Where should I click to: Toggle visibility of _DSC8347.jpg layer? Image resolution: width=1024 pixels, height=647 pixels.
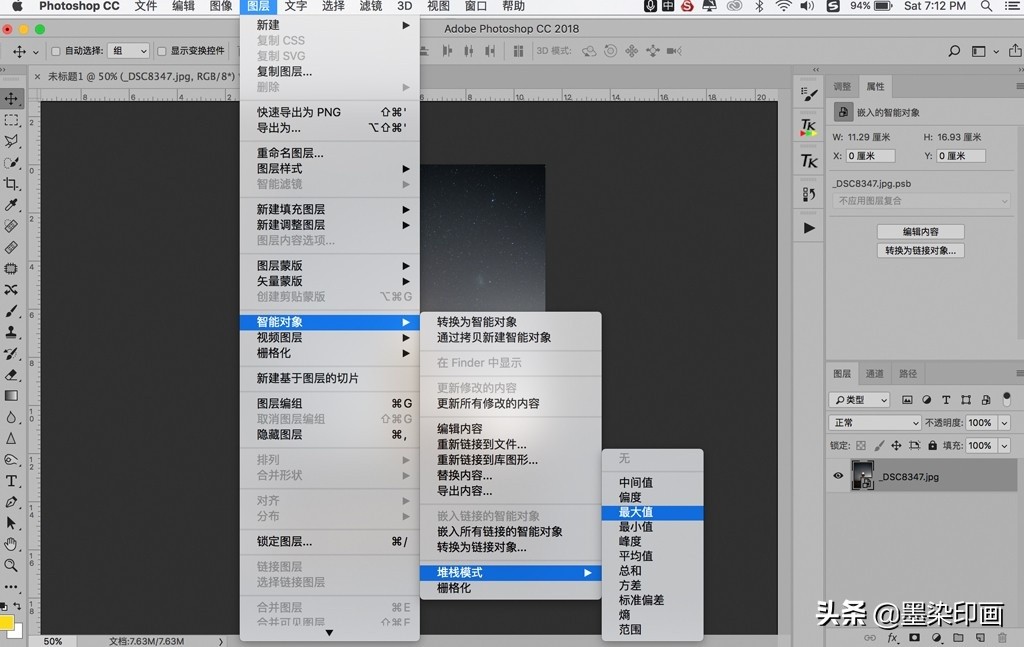pos(838,476)
